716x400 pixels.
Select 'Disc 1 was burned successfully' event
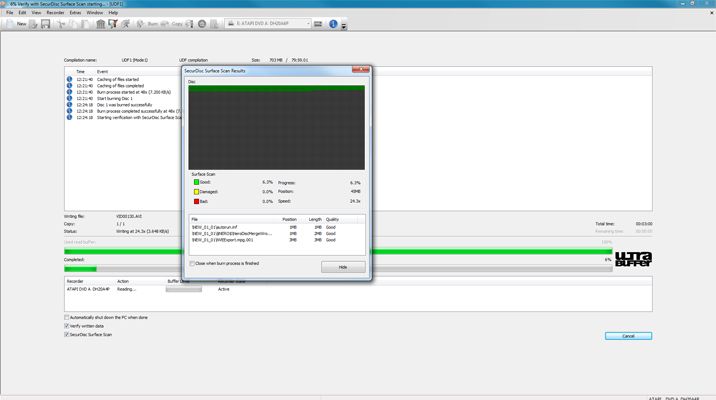125,105
